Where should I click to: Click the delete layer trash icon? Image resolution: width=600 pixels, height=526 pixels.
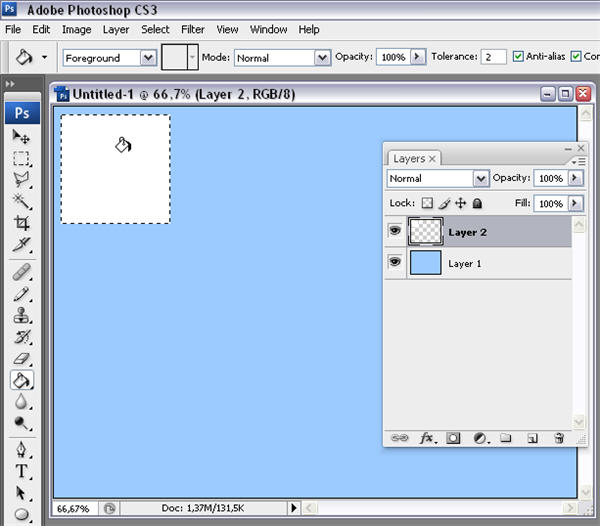click(559, 438)
